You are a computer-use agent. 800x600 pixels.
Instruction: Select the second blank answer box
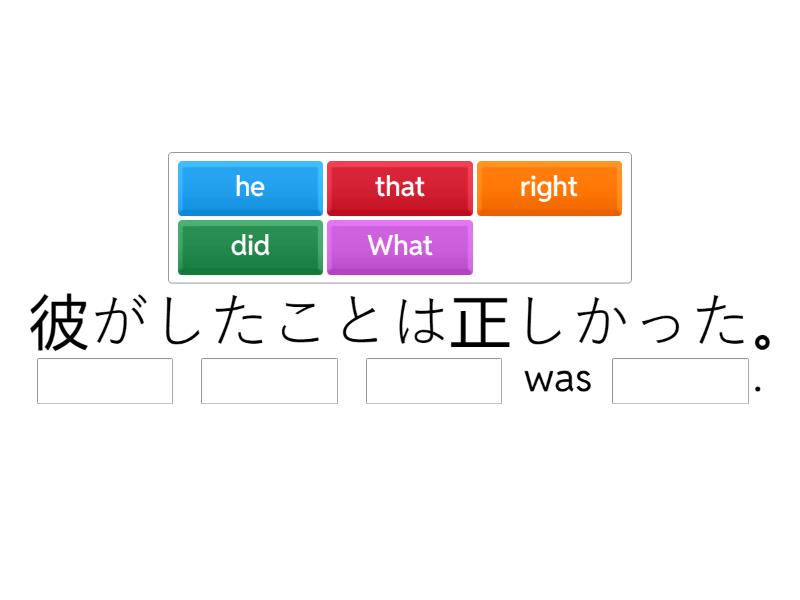(x=269, y=380)
